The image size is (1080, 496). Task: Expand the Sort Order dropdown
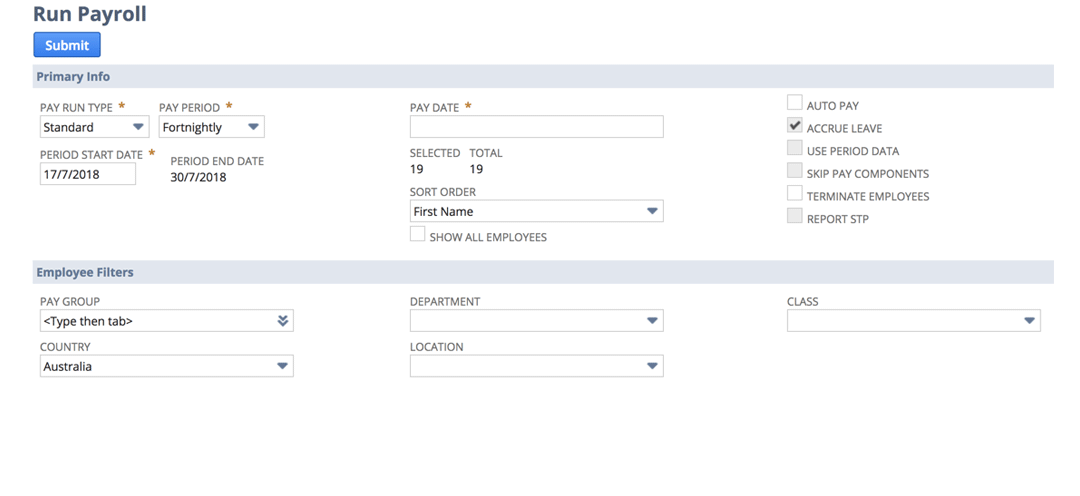[536, 211]
